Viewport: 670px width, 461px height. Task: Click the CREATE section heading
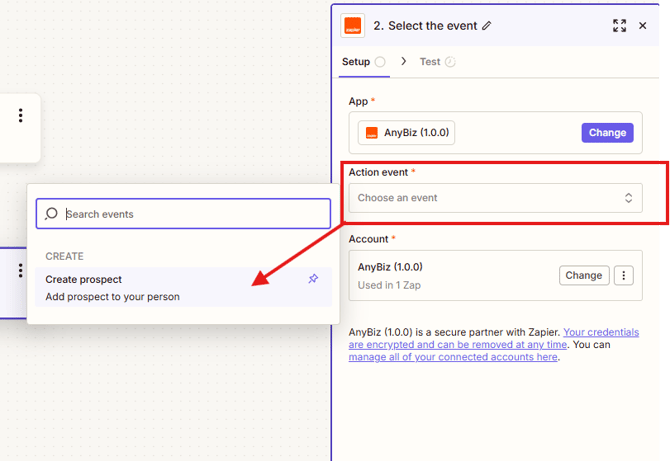[65, 256]
